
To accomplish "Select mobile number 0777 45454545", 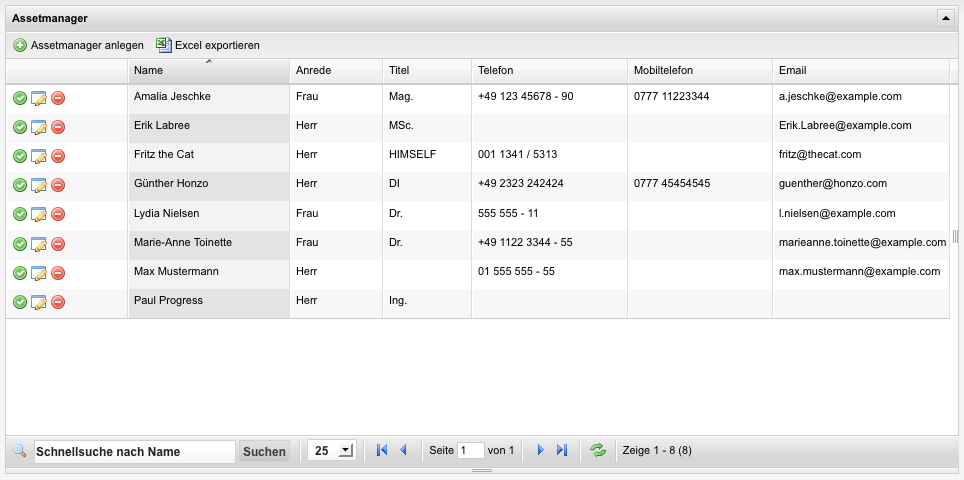I will (x=672, y=183).
